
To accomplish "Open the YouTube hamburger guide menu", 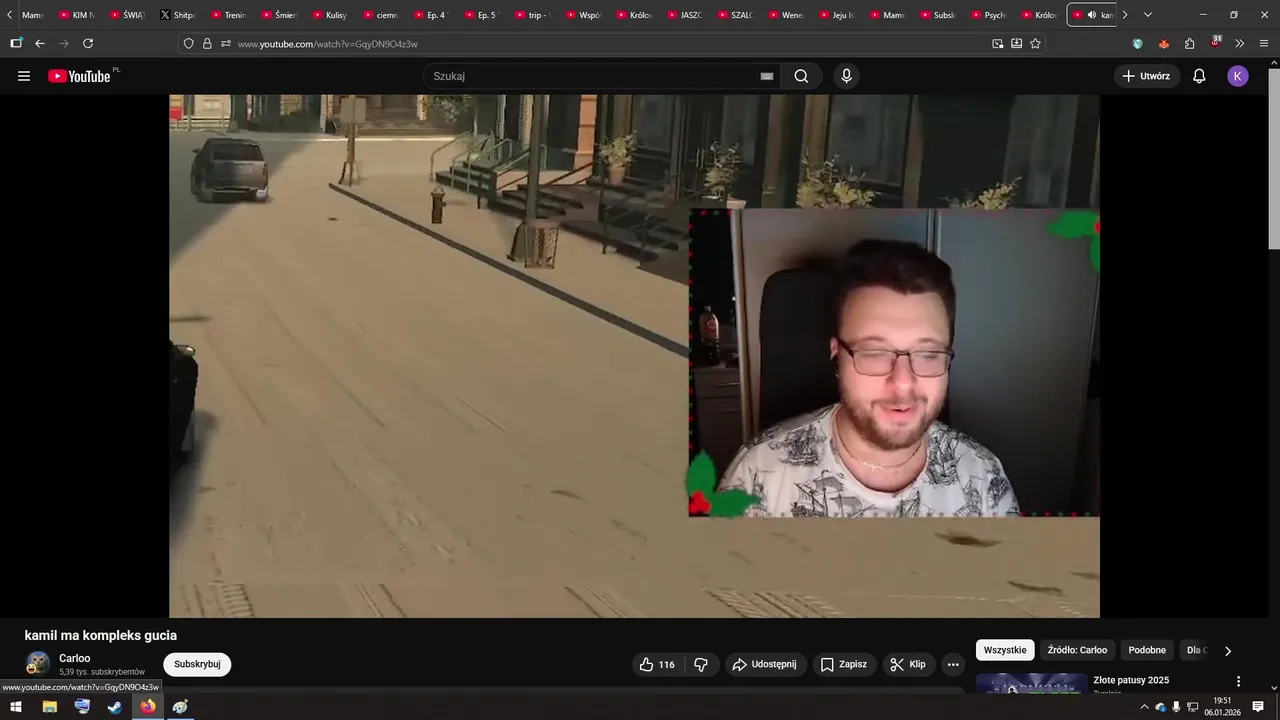I will (24, 76).
